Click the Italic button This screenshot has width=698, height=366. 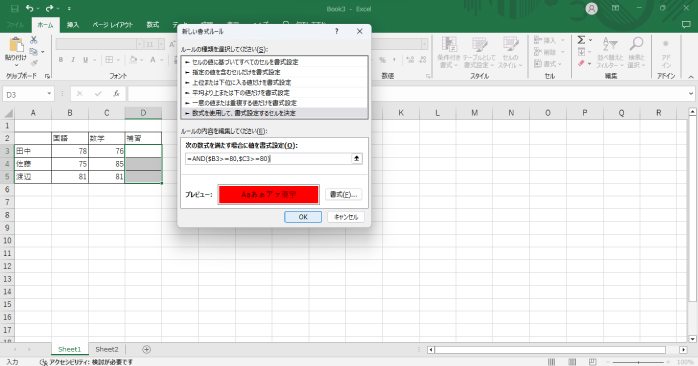(73, 60)
